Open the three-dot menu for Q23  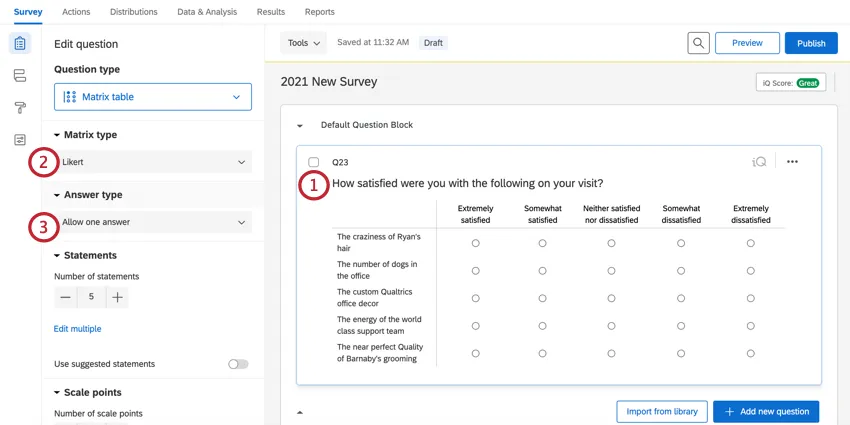point(792,162)
